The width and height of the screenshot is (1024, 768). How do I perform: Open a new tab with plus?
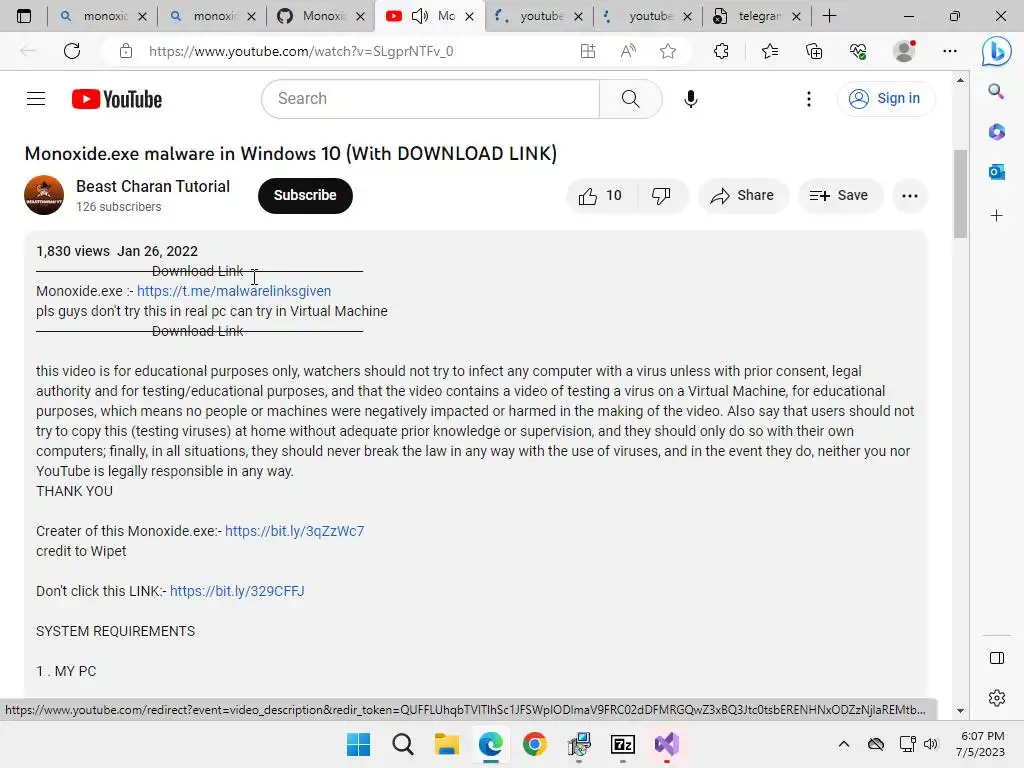829,16
